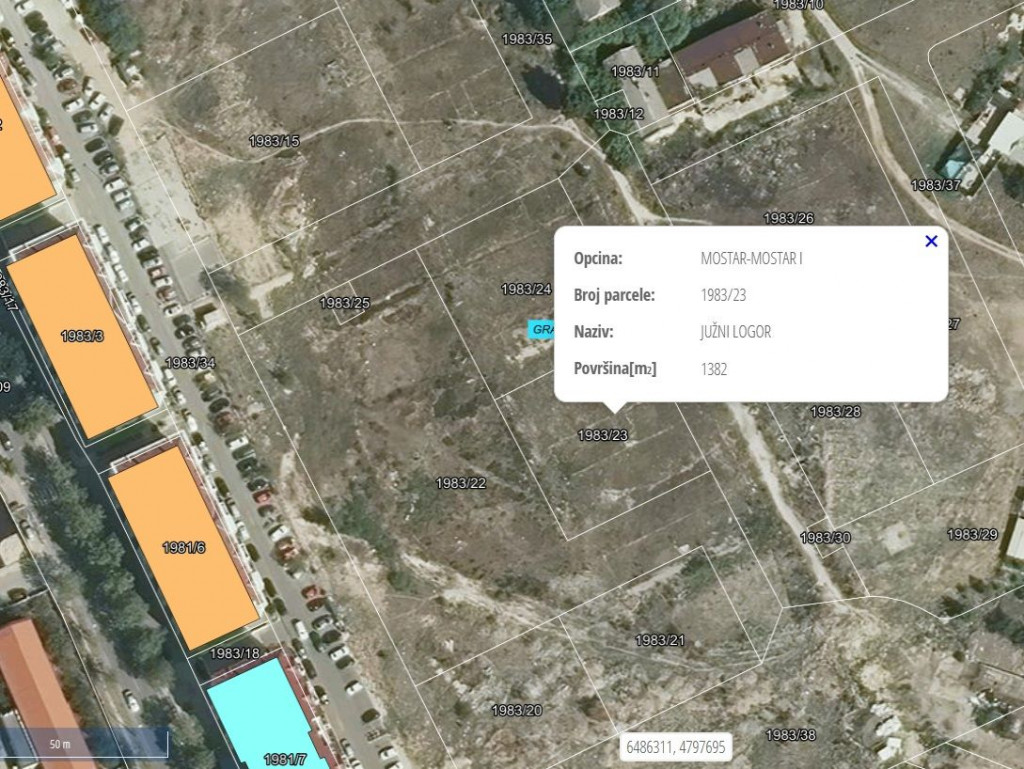Select parcel 1983/26

point(788,218)
